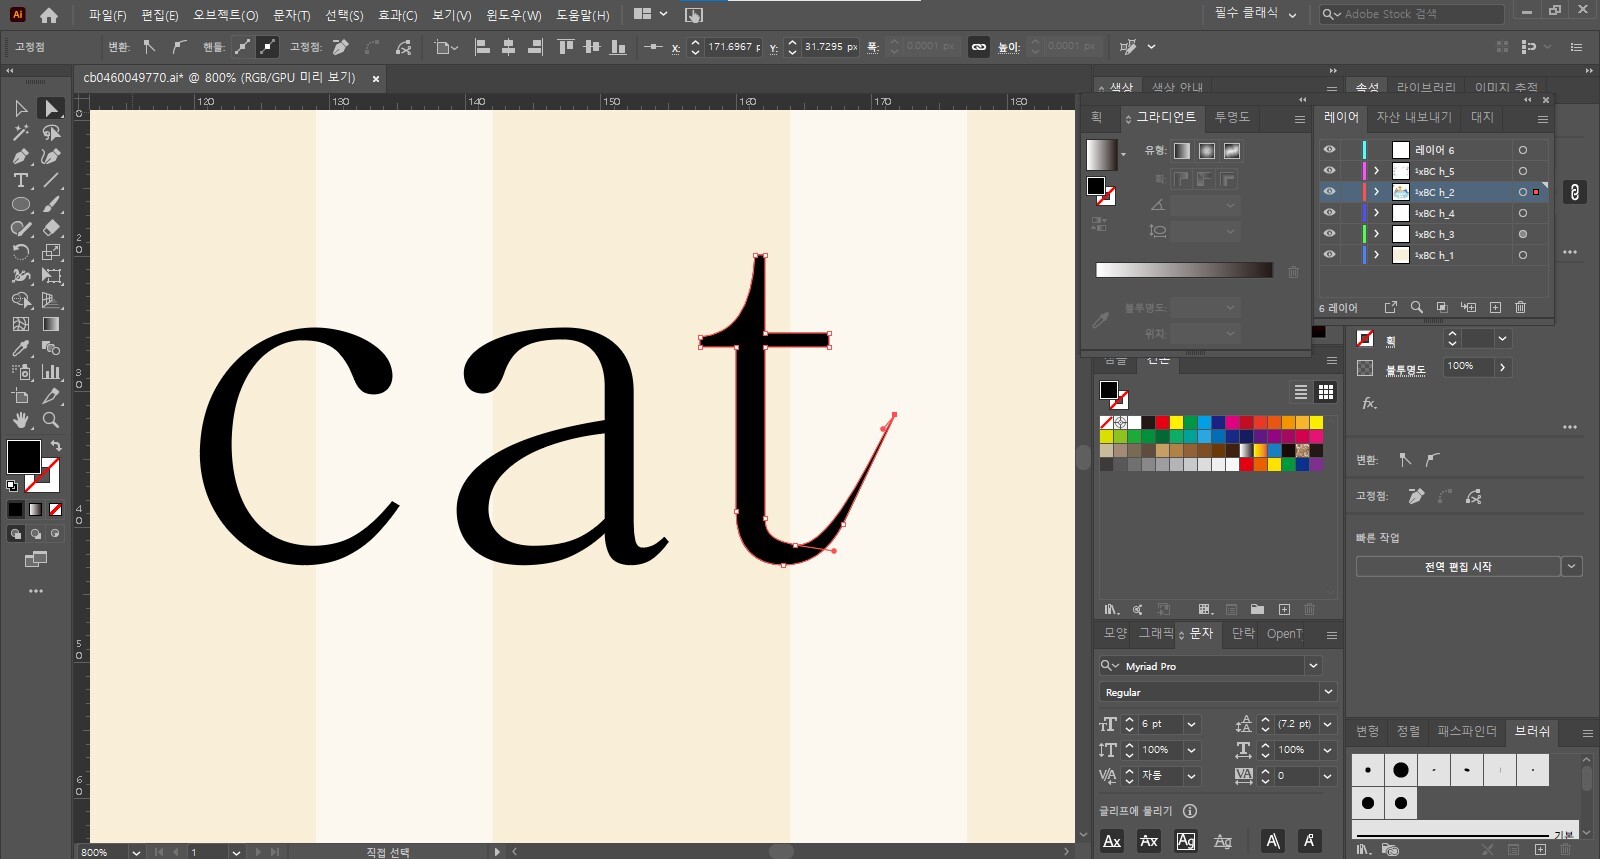This screenshot has height=859, width=1600.
Task: Open the 효과(C) menu
Action: (x=397, y=15)
